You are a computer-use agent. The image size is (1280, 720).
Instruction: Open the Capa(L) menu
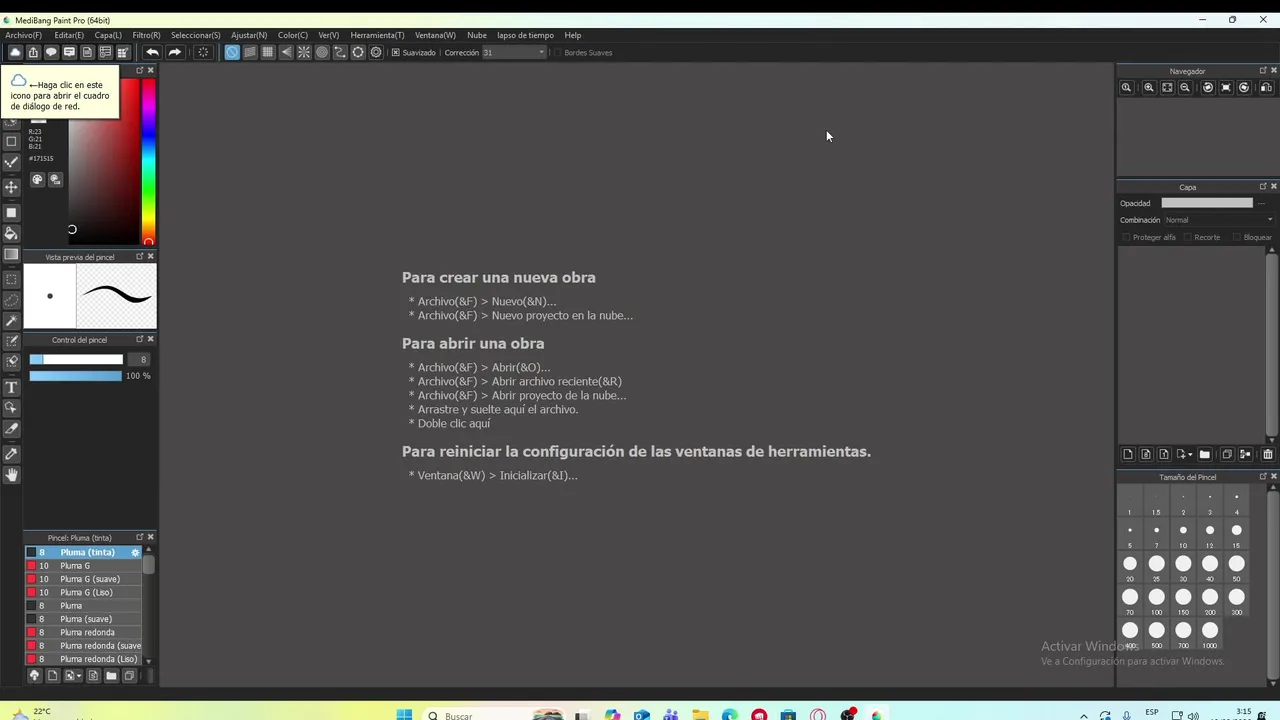click(x=108, y=35)
